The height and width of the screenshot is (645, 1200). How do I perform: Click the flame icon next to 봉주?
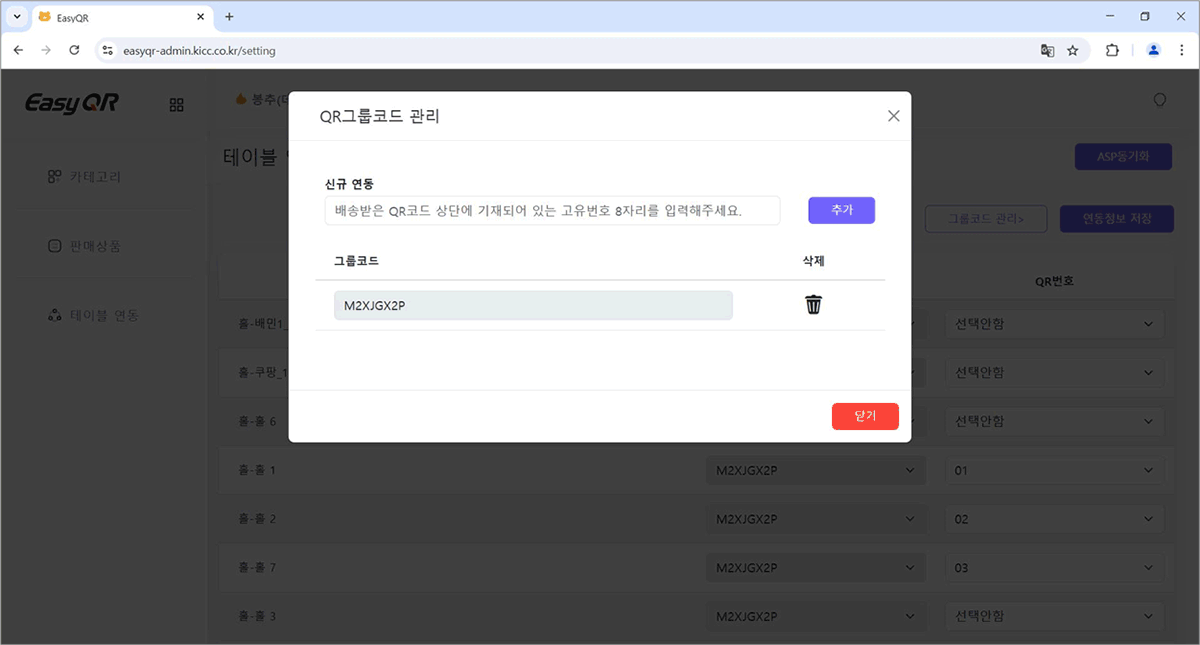tap(239, 99)
